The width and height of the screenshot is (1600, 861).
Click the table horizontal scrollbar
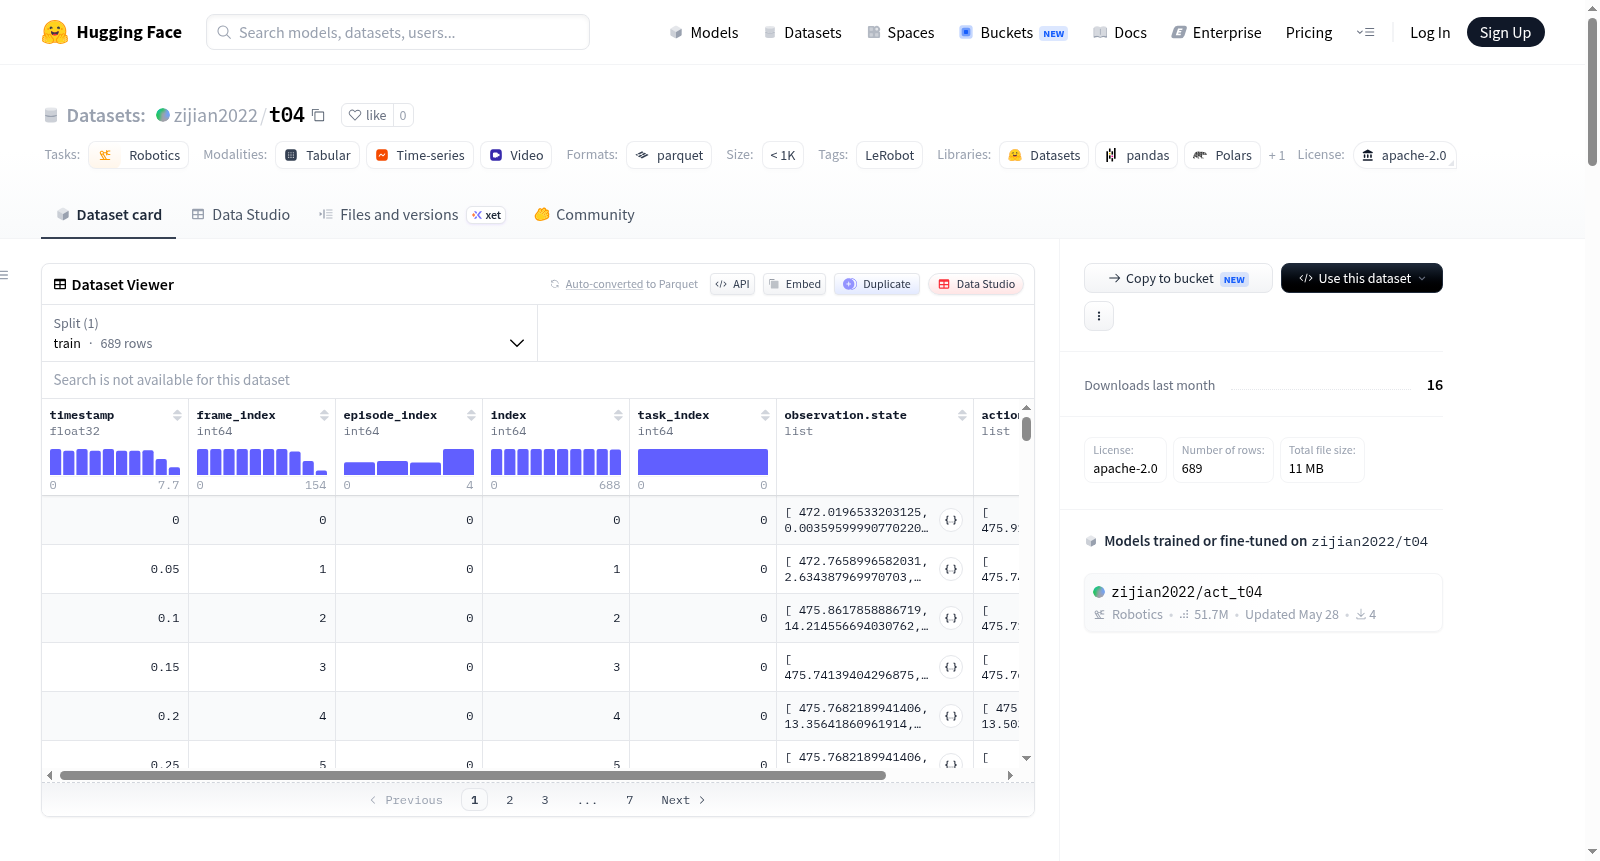[x=473, y=775]
